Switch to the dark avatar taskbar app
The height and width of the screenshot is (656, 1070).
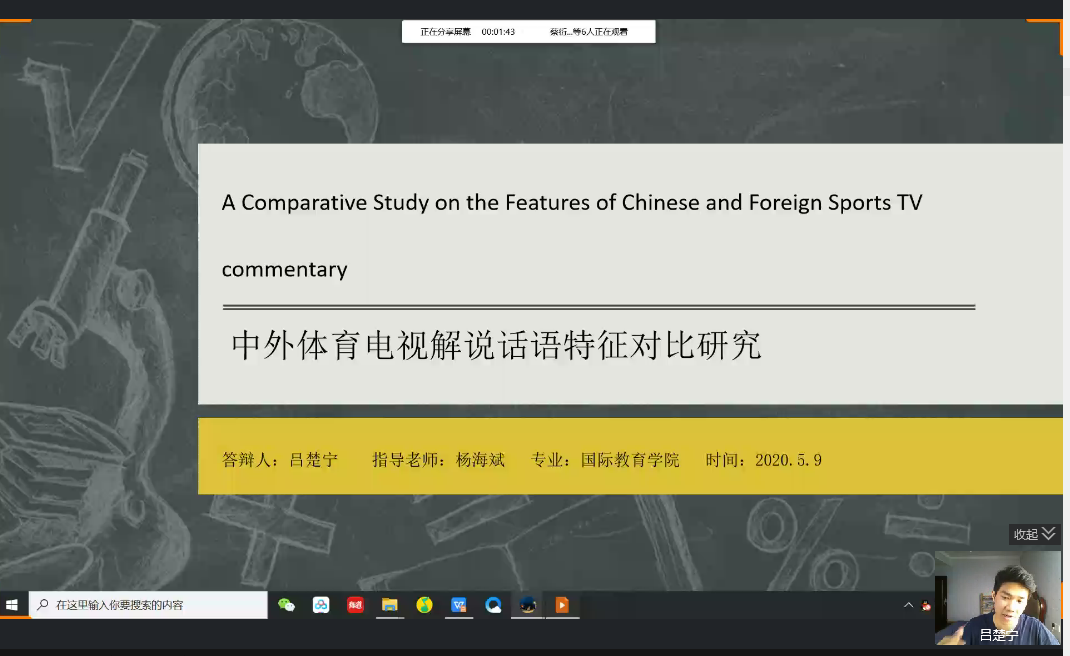pos(528,605)
